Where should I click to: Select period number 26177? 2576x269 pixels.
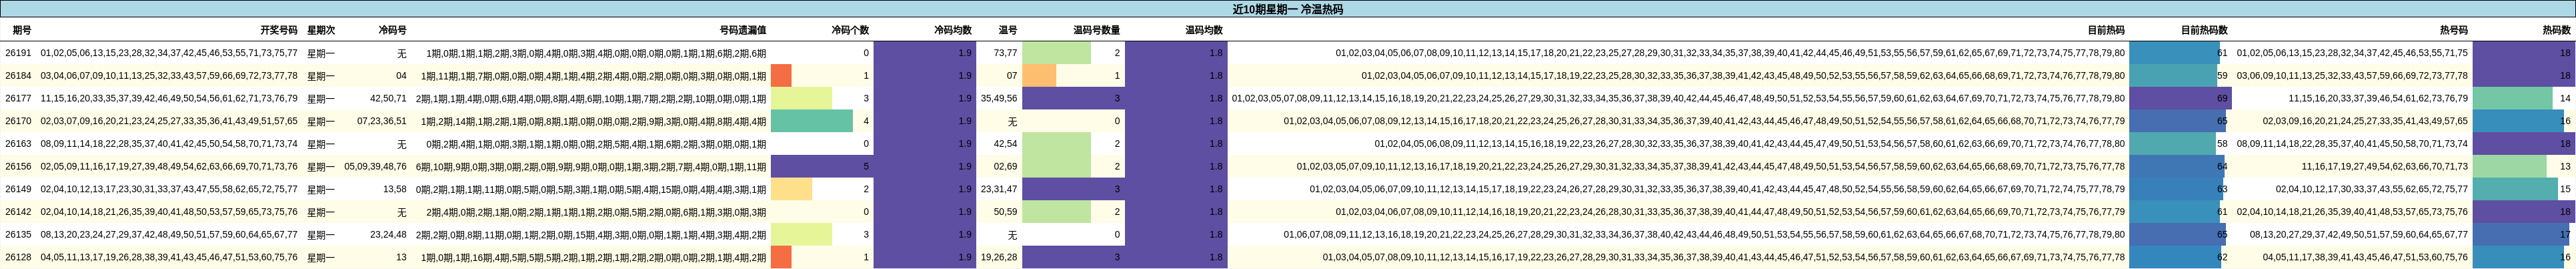point(18,99)
